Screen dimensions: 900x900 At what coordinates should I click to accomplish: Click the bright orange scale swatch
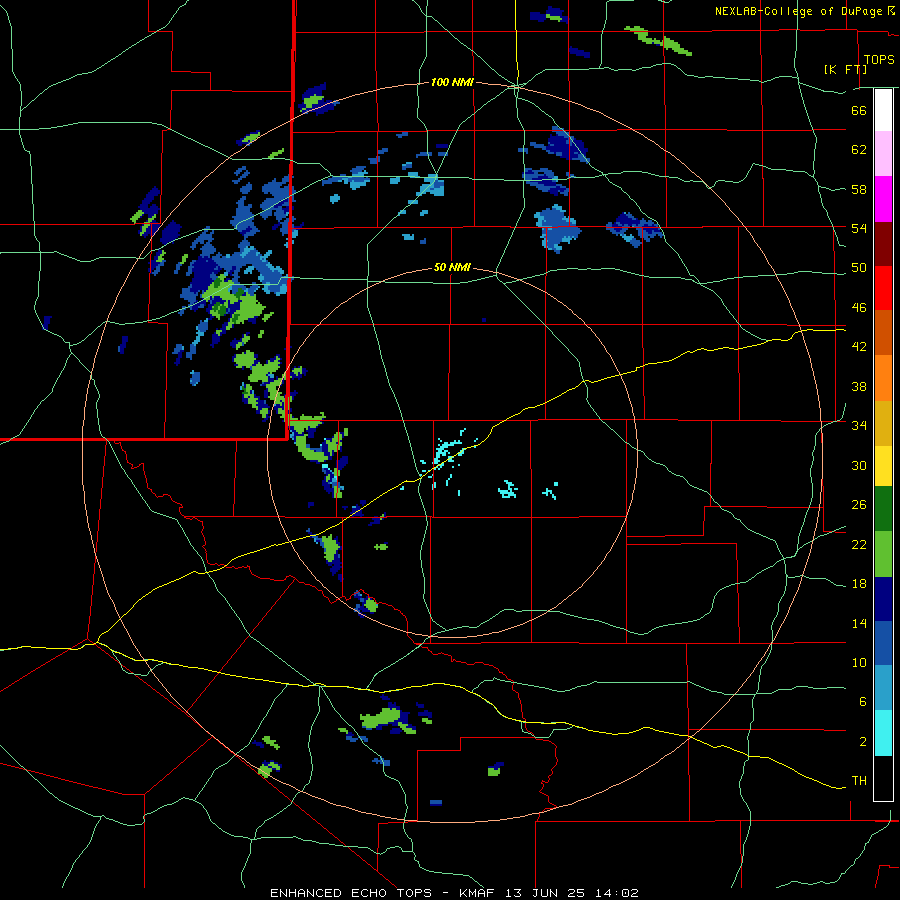pos(883,378)
